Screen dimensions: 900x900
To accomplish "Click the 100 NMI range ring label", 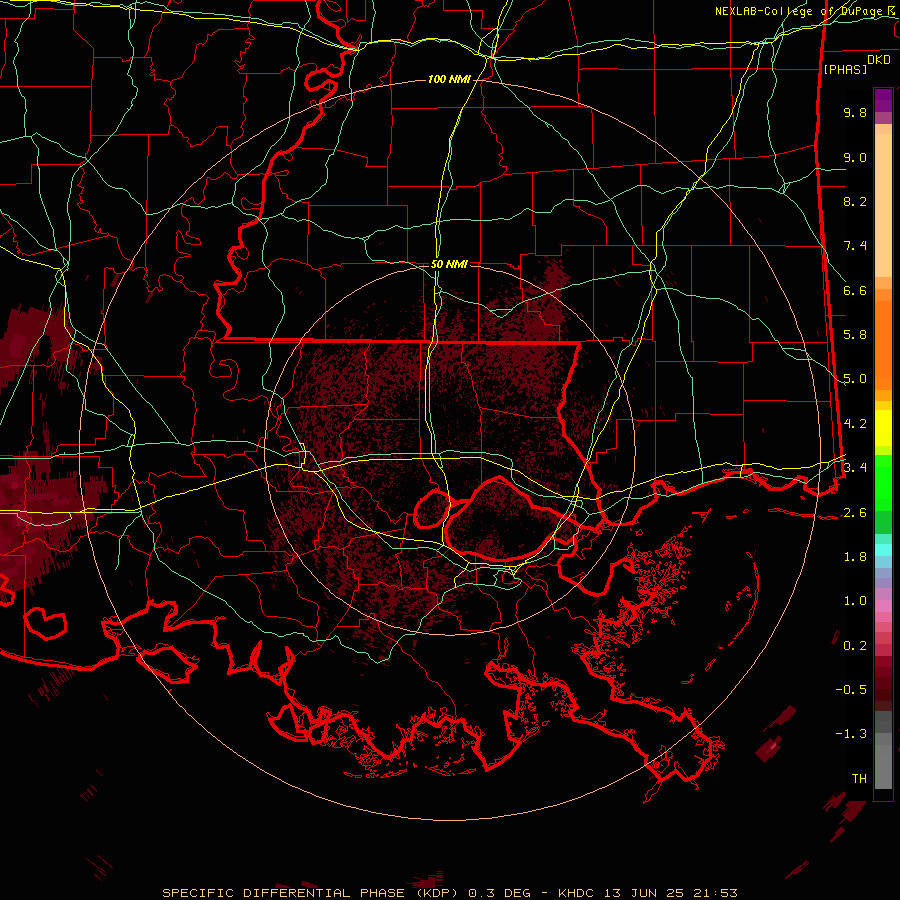I will click(x=449, y=79).
